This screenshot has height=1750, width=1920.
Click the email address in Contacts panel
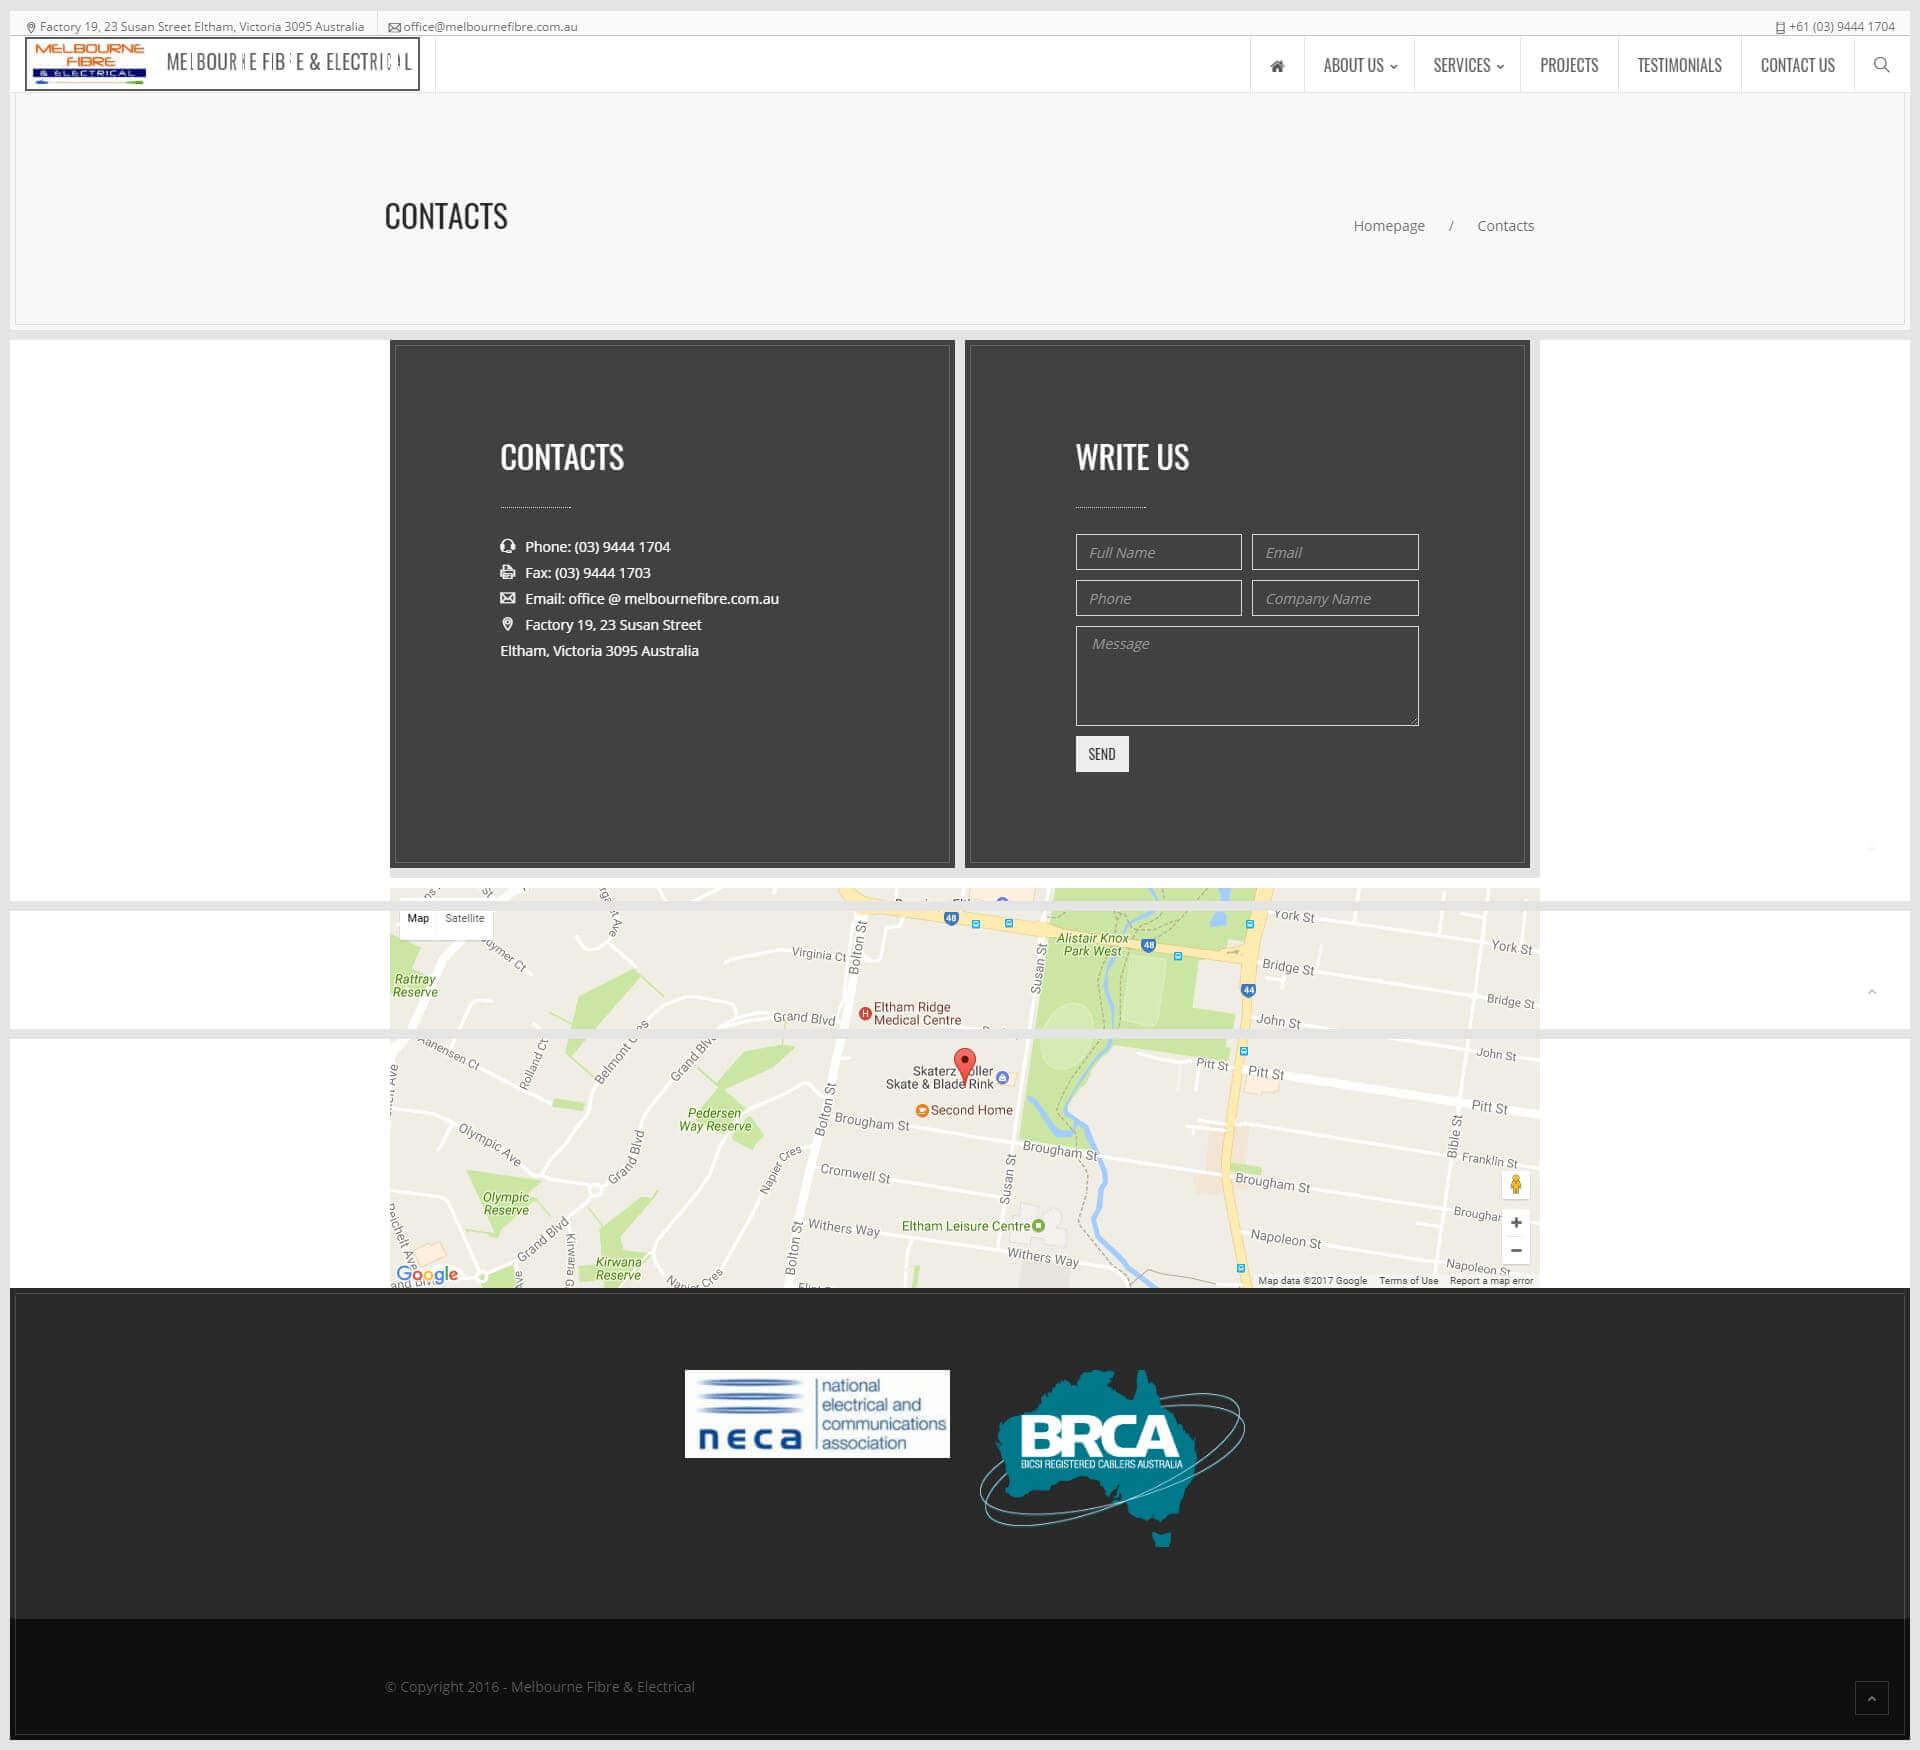coord(673,599)
